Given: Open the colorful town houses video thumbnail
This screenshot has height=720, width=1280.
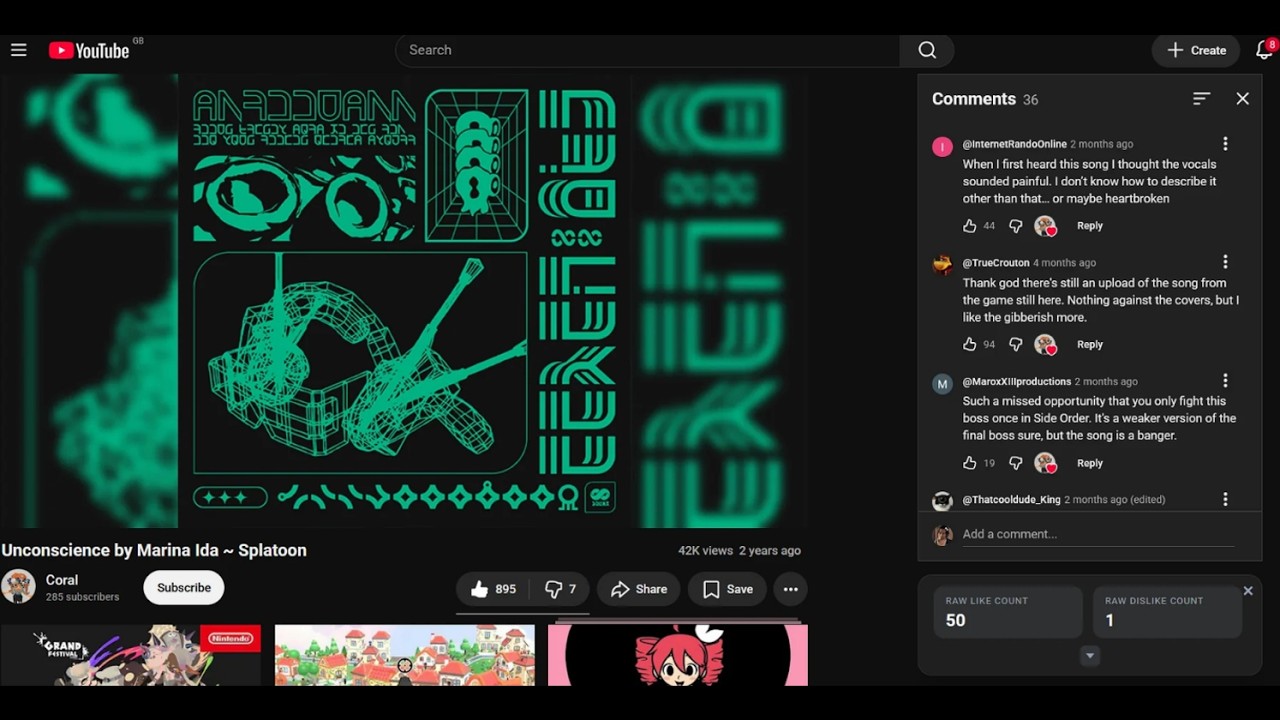Looking at the screenshot, I should pos(405,655).
